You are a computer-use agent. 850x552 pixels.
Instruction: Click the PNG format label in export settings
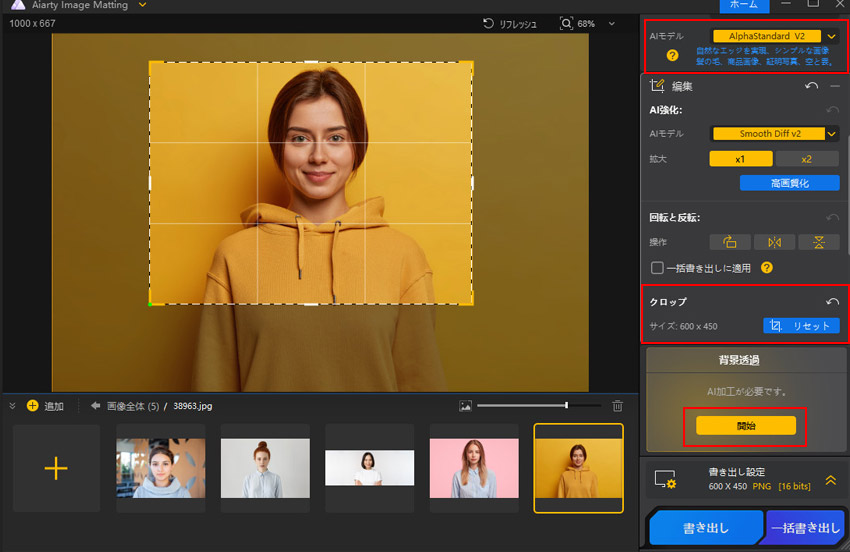point(761,486)
